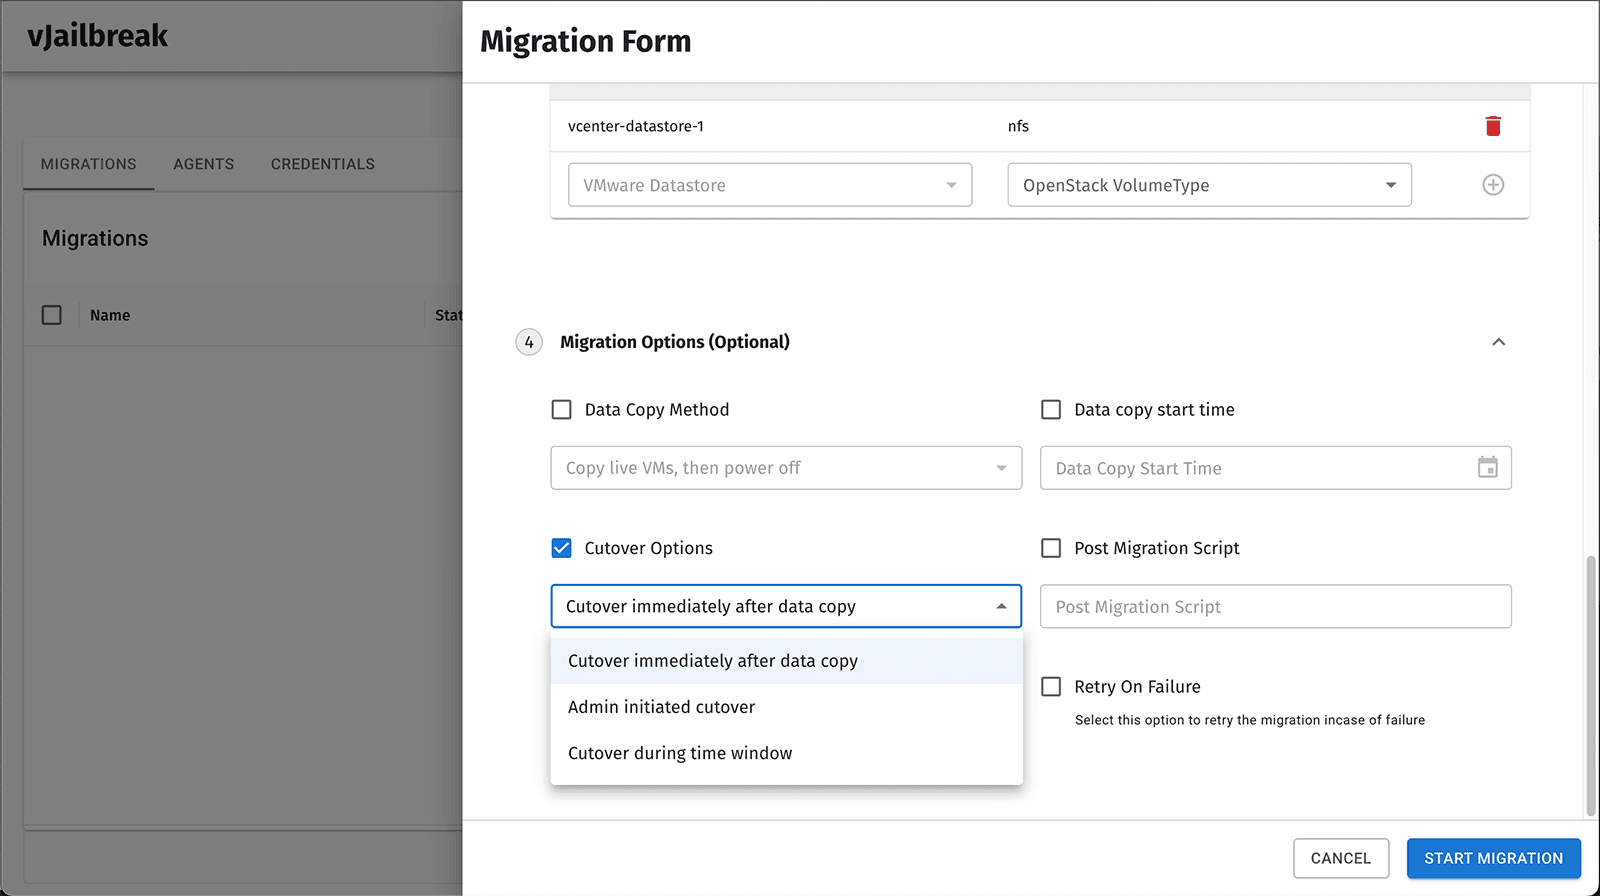
Task: Delete the vcenter-datastore-1 mapping with trash icon
Action: (1493, 126)
